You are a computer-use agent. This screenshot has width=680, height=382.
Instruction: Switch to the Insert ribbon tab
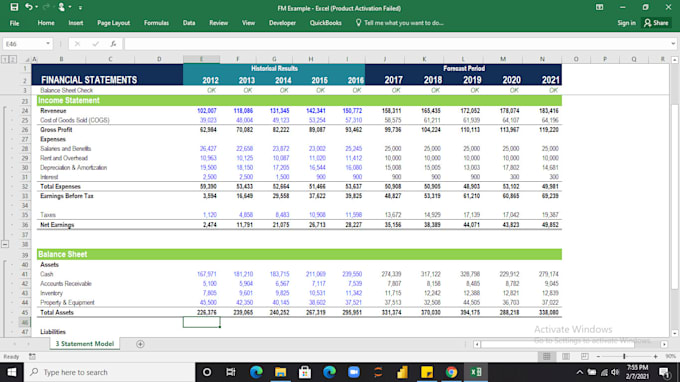76,23
